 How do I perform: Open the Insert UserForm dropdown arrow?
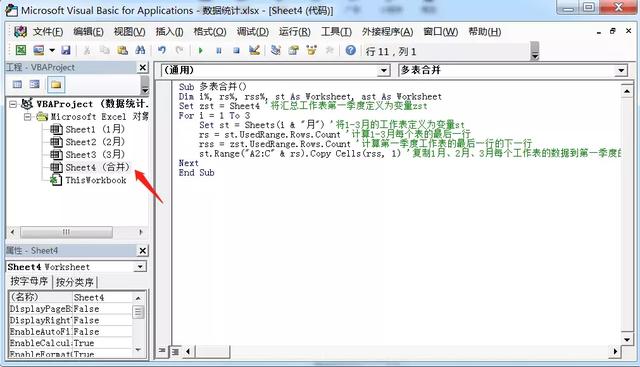pos(52,50)
